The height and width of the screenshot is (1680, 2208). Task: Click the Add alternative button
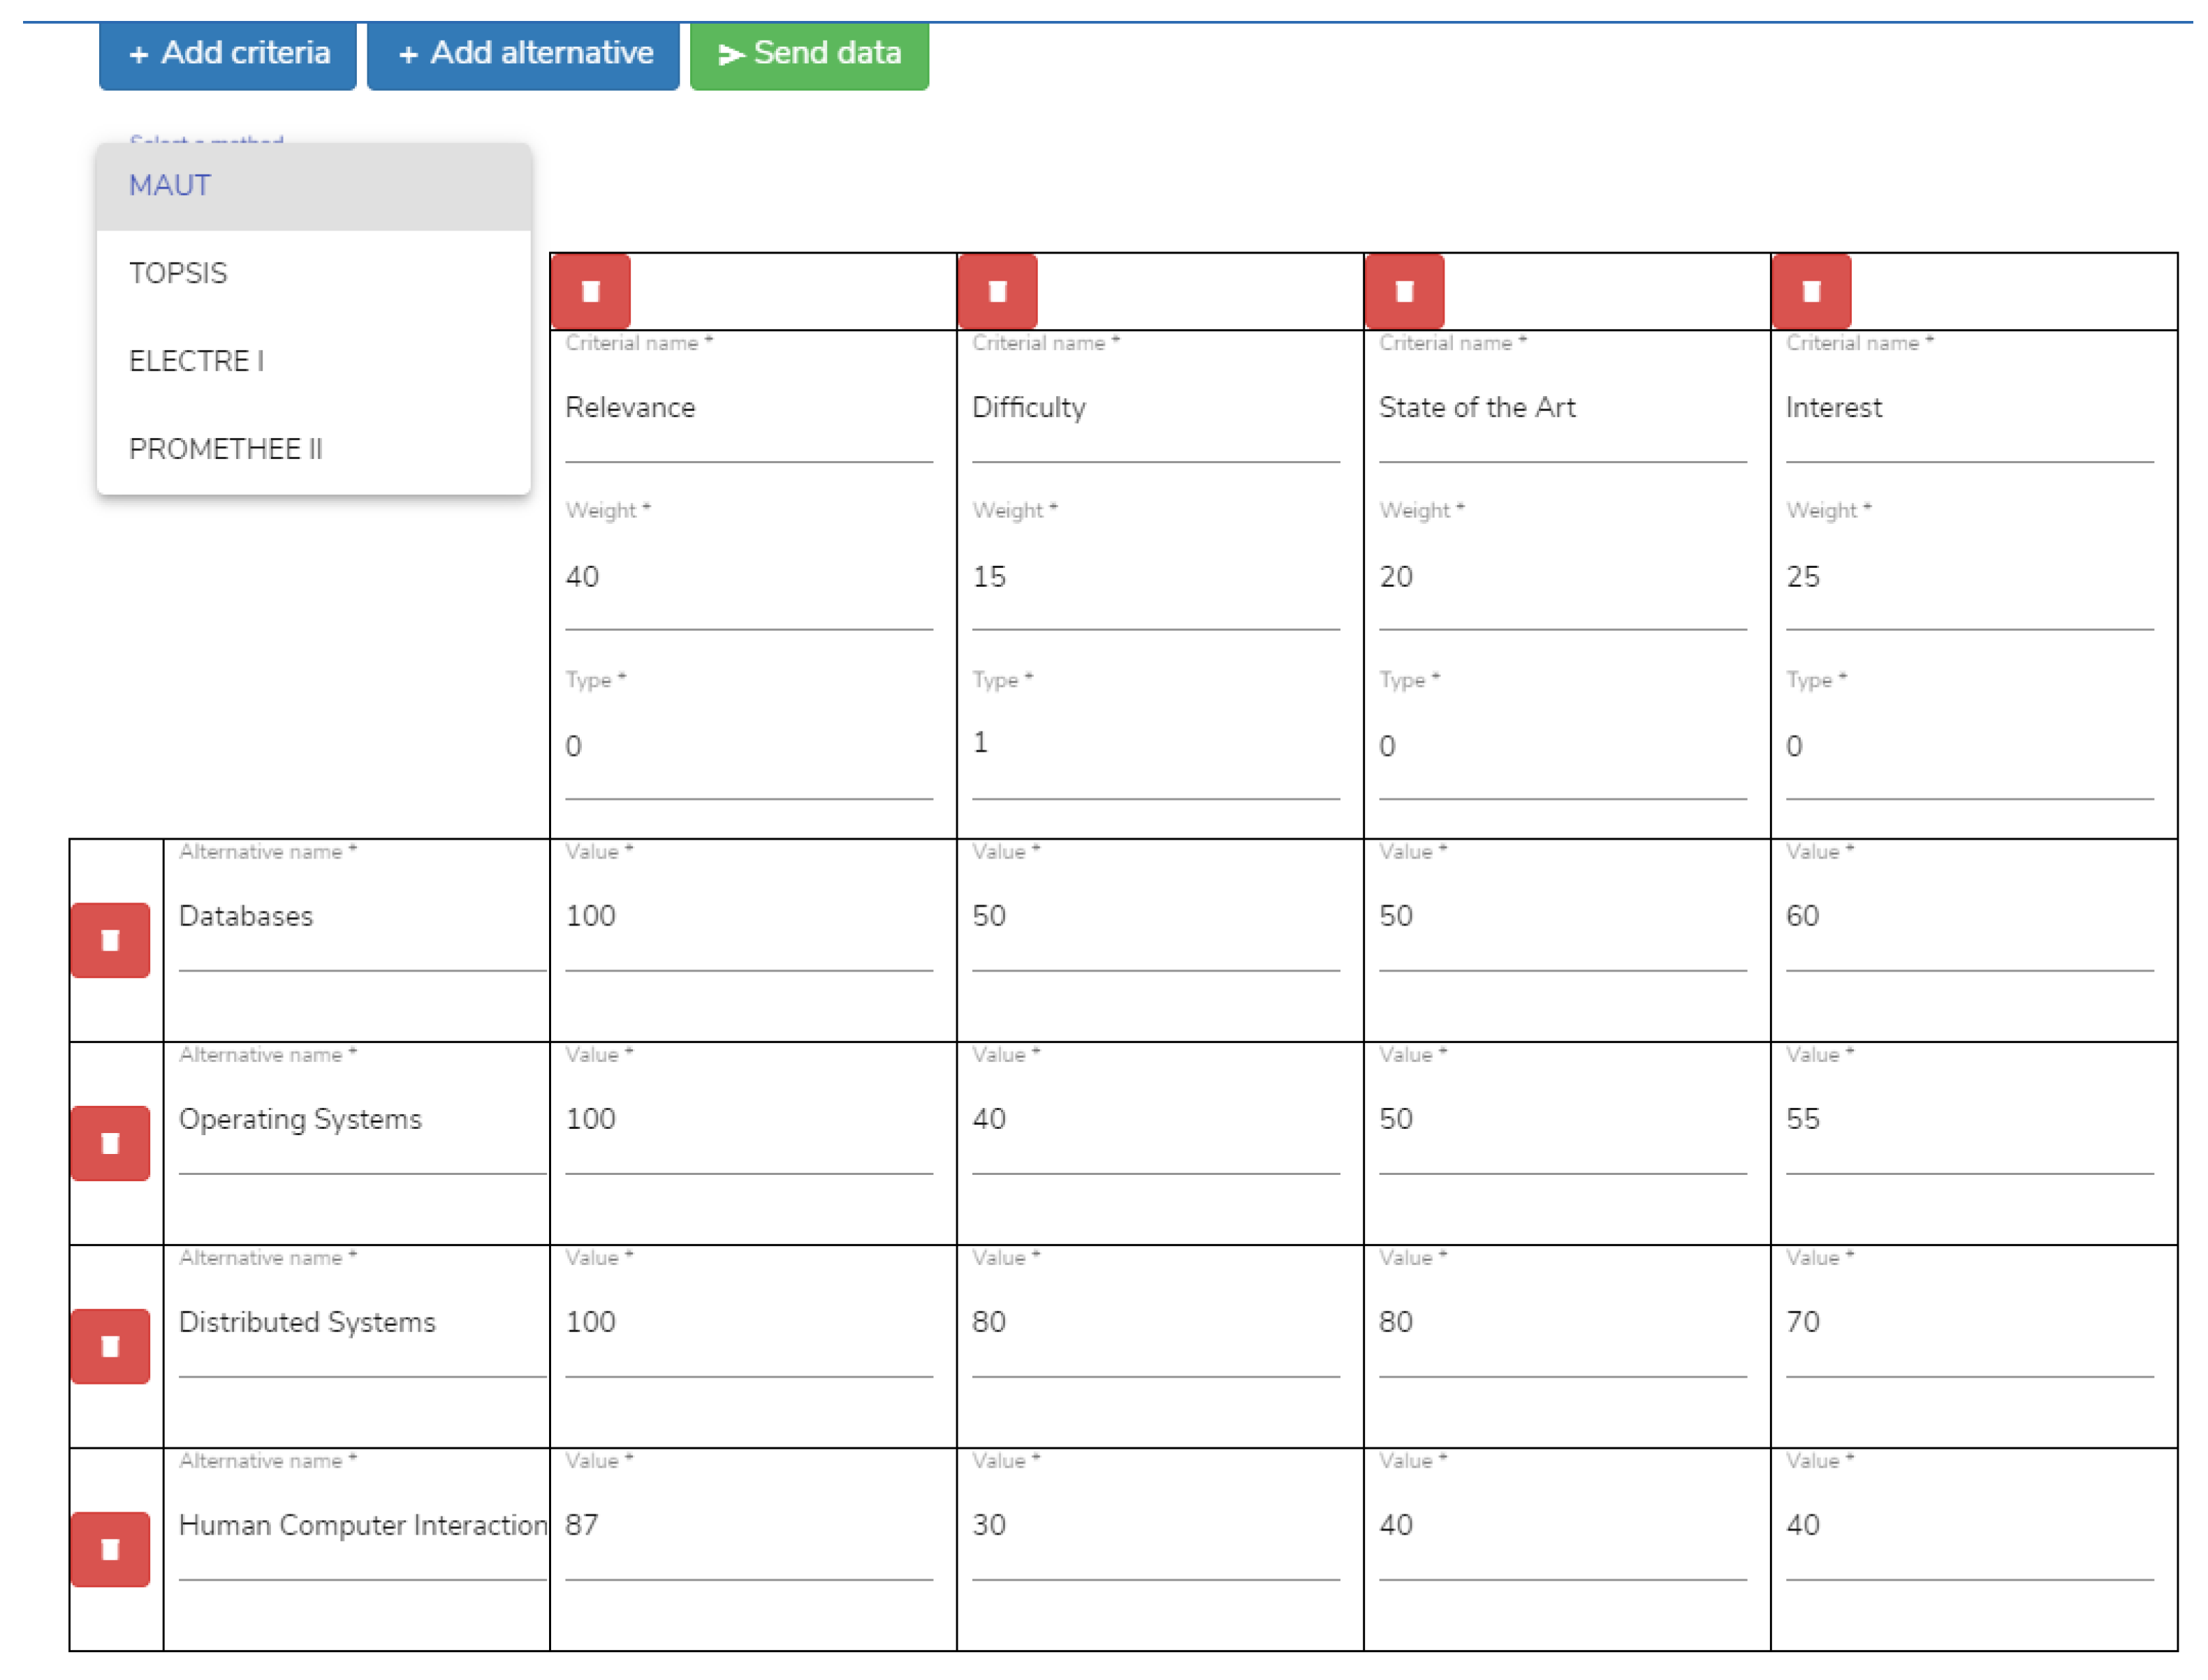click(523, 54)
